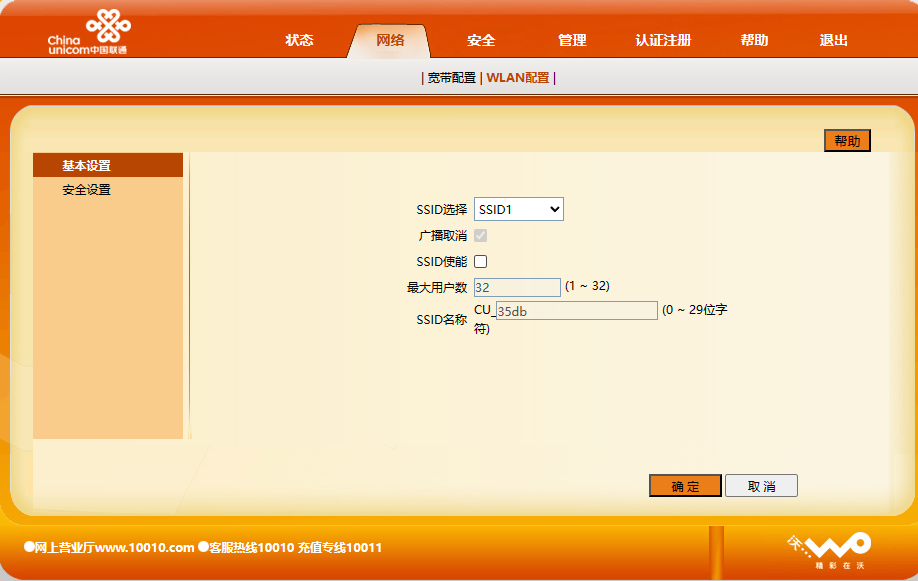Open 安全设置 in the sidebar
The width and height of the screenshot is (918, 581).
pyautogui.click(x=87, y=190)
